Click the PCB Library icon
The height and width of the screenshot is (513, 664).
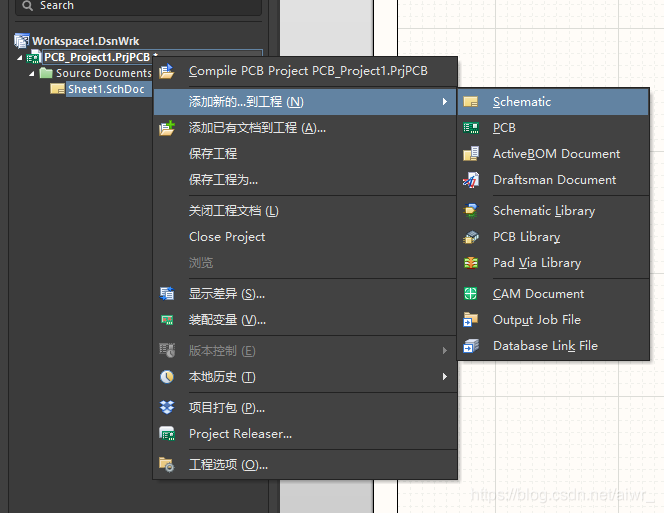[x=471, y=237]
